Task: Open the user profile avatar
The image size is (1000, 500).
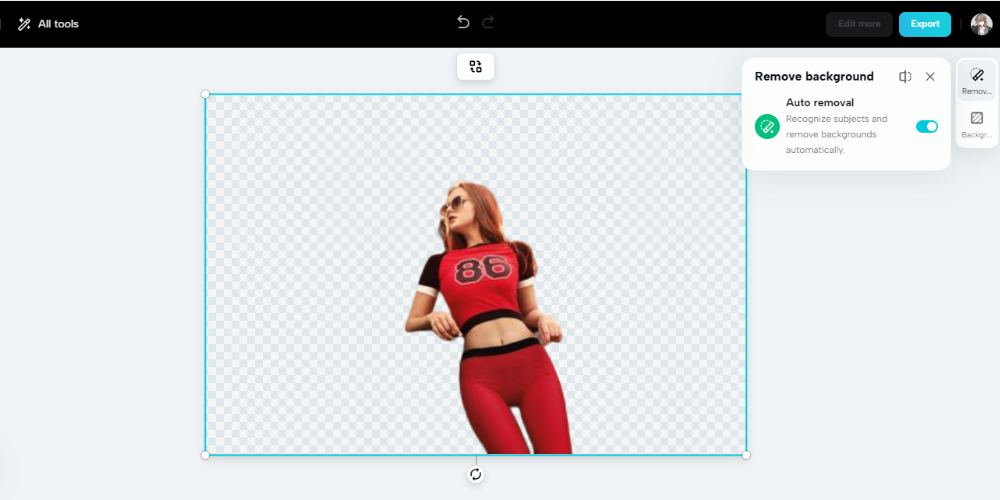Action: click(x=981, y=24)
